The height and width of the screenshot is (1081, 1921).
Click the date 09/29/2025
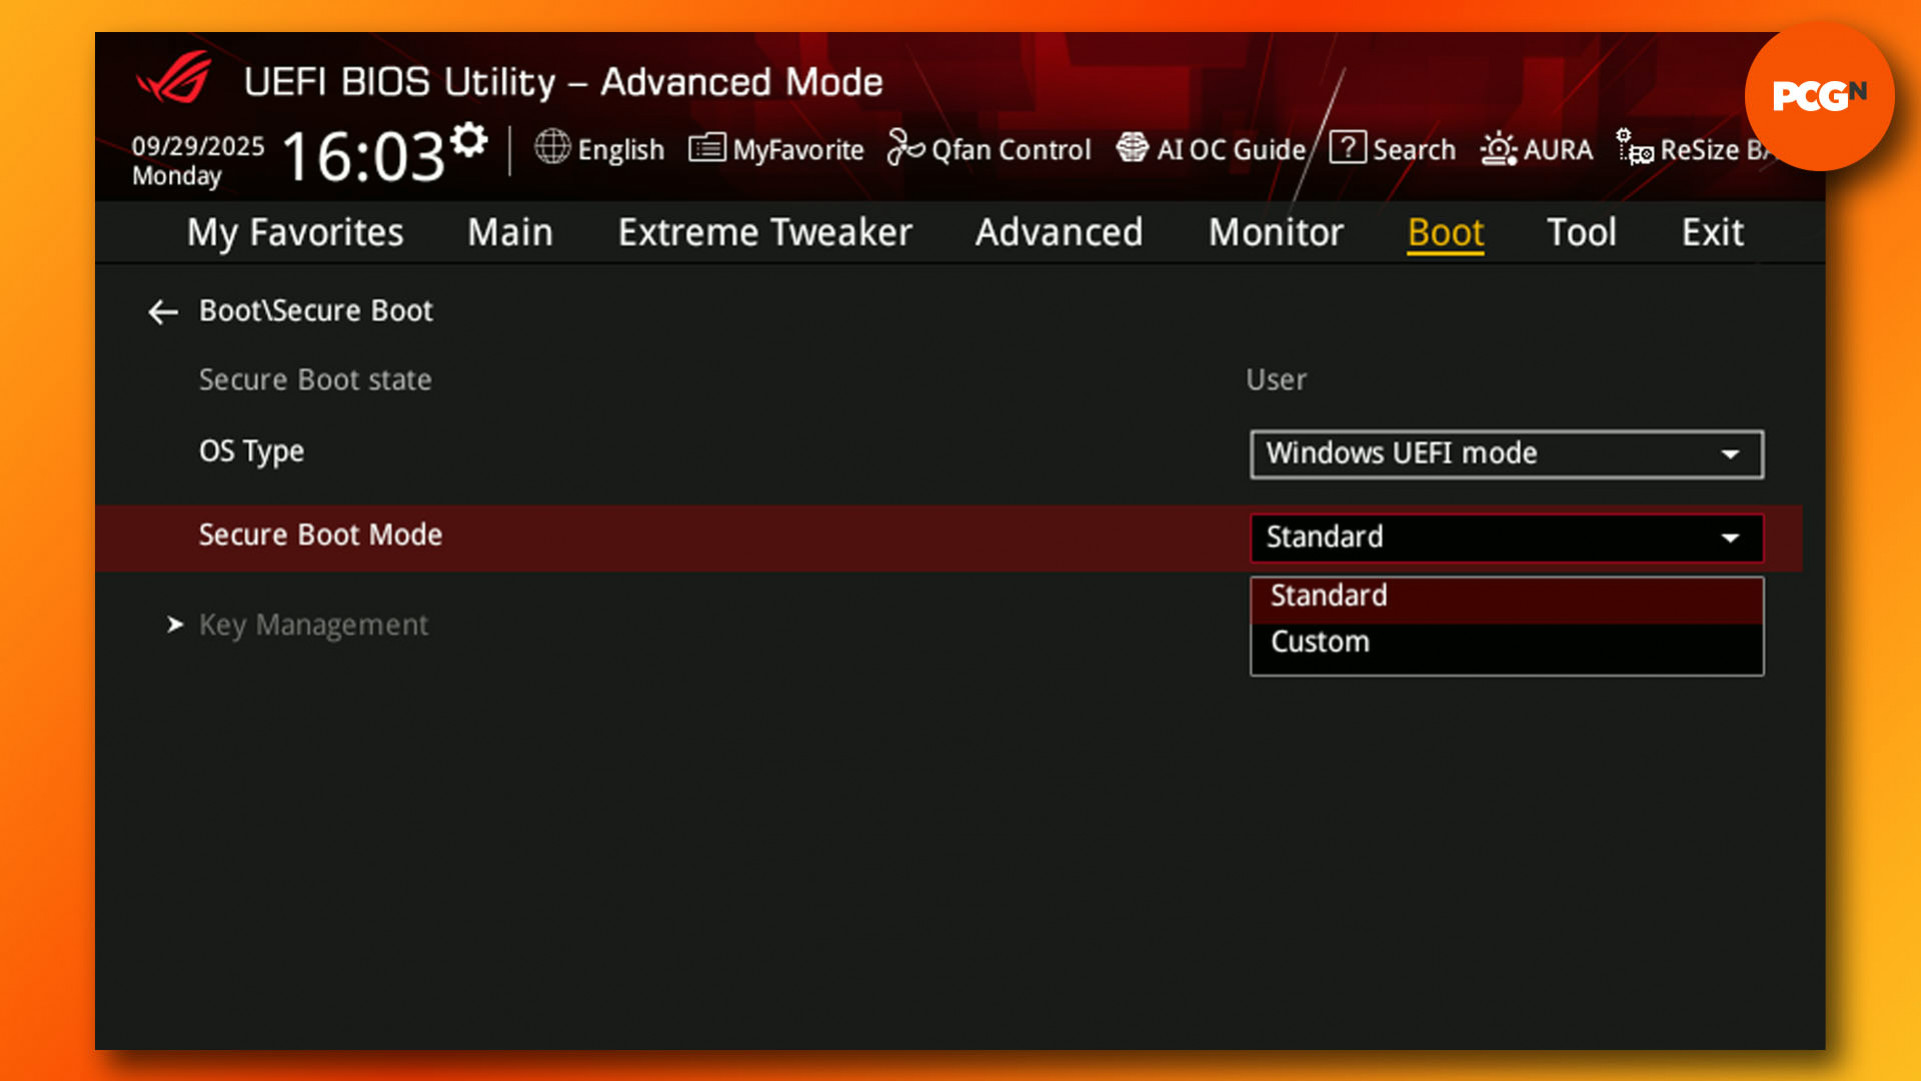tap(198, 147)
